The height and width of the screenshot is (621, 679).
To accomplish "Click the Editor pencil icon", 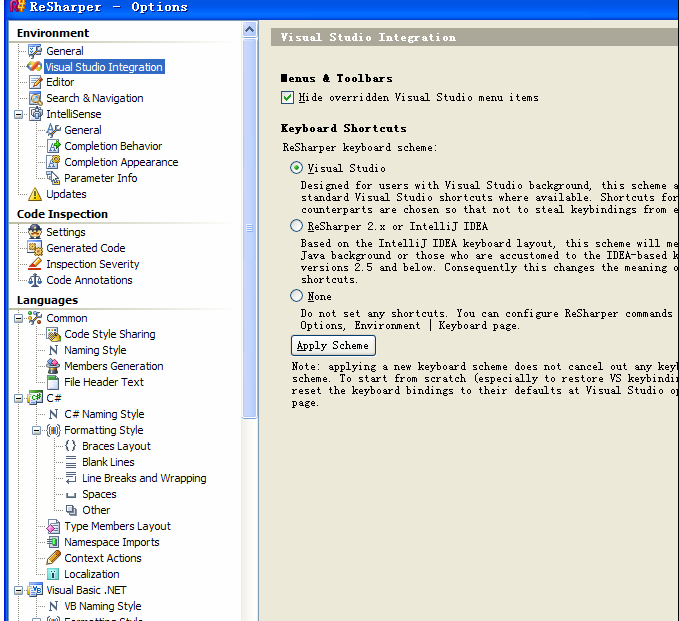I will coord(35,82).
